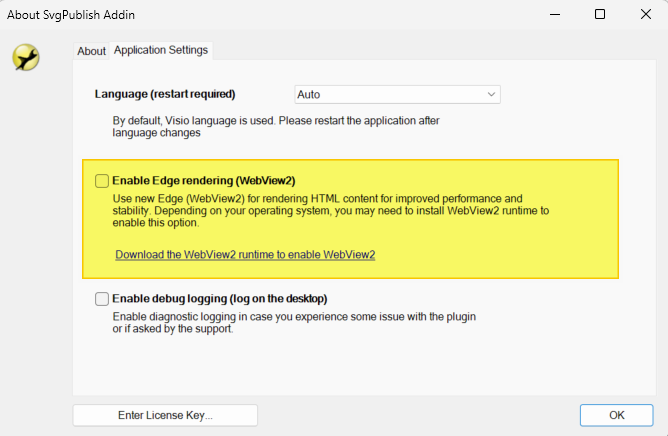Image resolution: width=668 pixels, height=436 pixels.
Task: Open the Download WebView2 runtime link
Action: click(x=245, y=254)
